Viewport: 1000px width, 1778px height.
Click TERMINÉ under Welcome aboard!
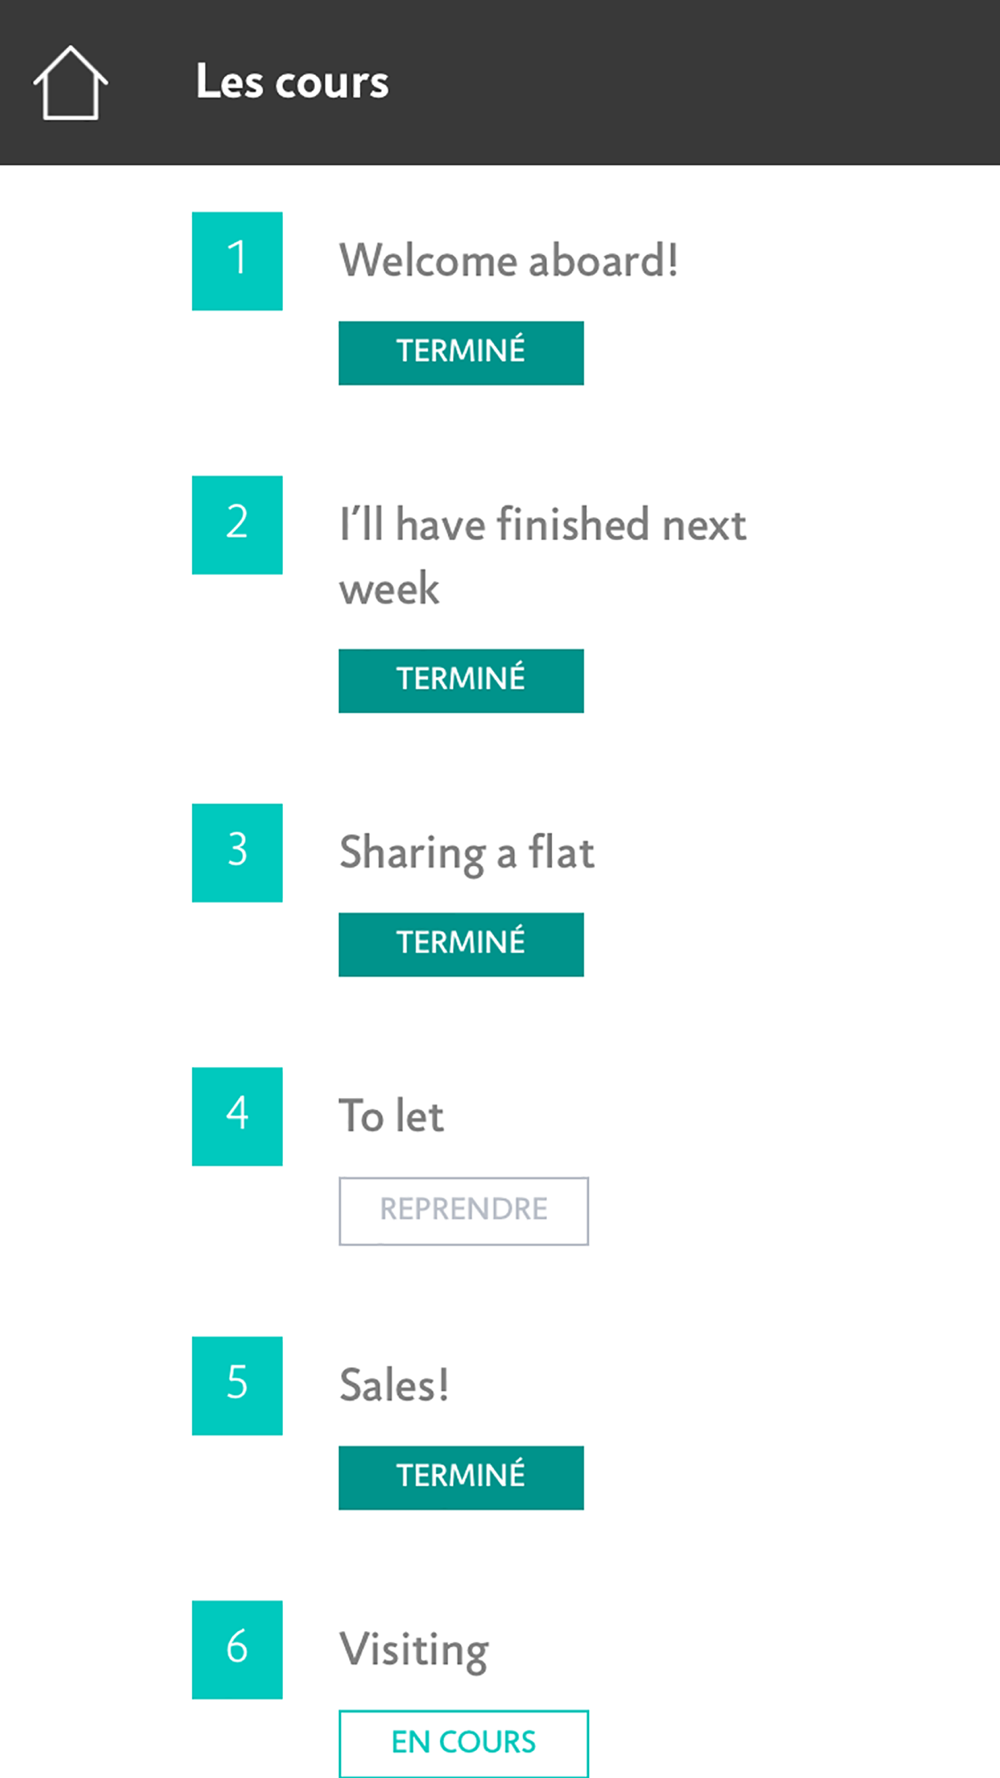[461, 353]
